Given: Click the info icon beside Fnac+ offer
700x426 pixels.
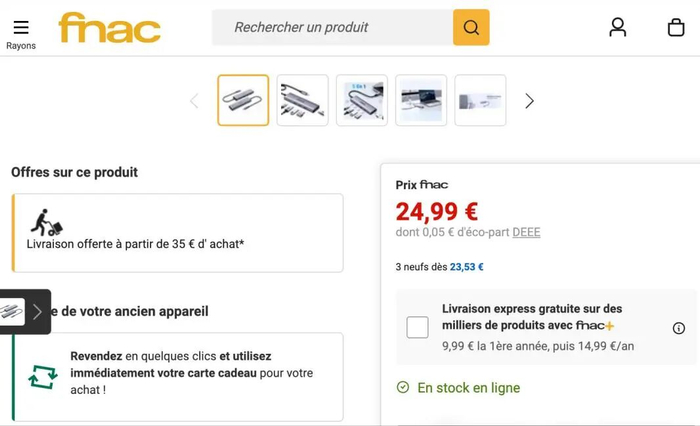Looking at the screenshot, I should click(x=679, y=328).
